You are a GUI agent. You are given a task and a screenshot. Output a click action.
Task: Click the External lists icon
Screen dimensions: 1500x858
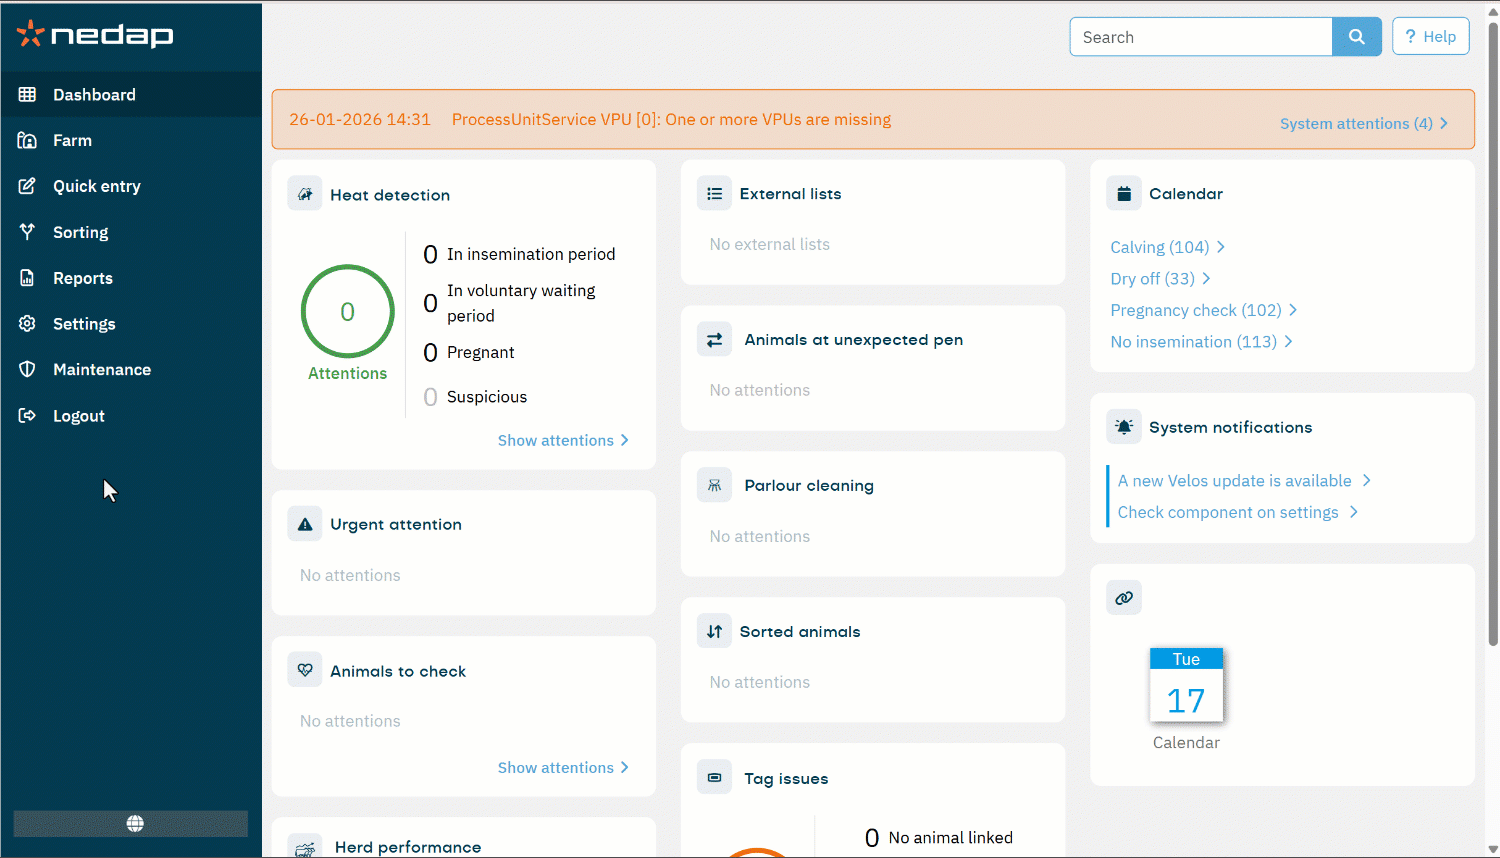(714, 194)
